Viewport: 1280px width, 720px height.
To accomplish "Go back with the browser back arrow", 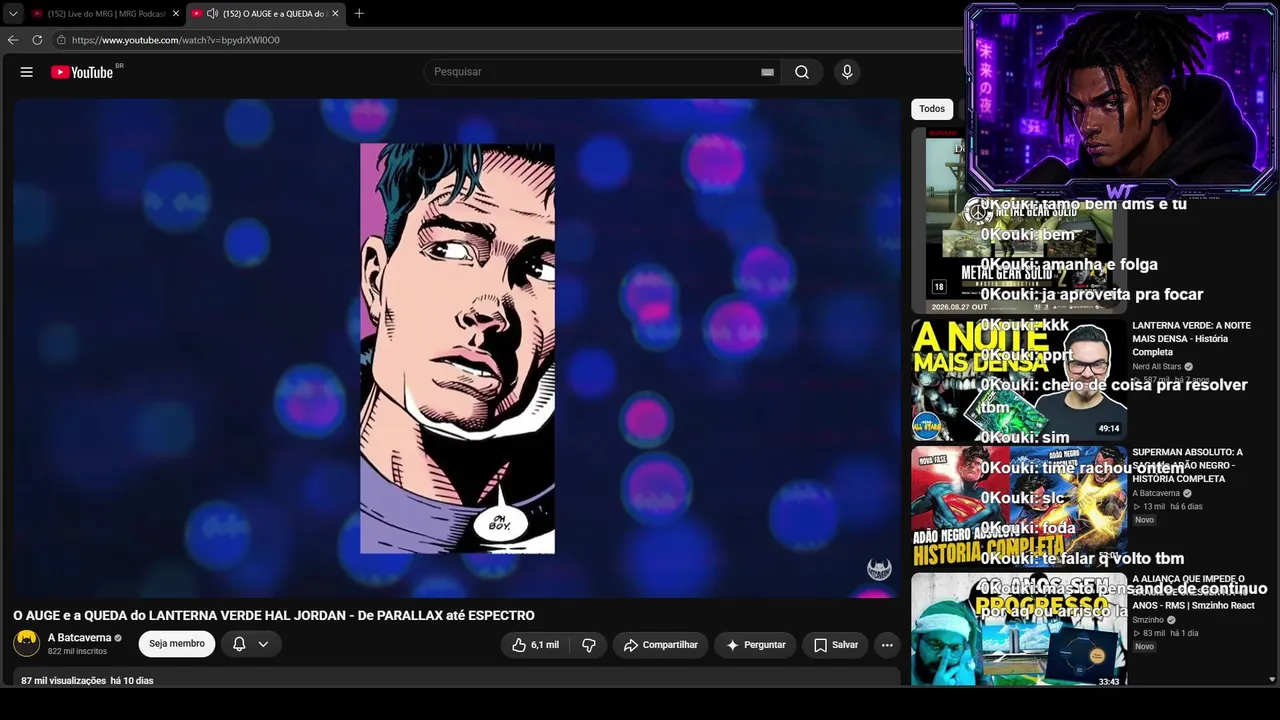I will [x=13, y=40].
